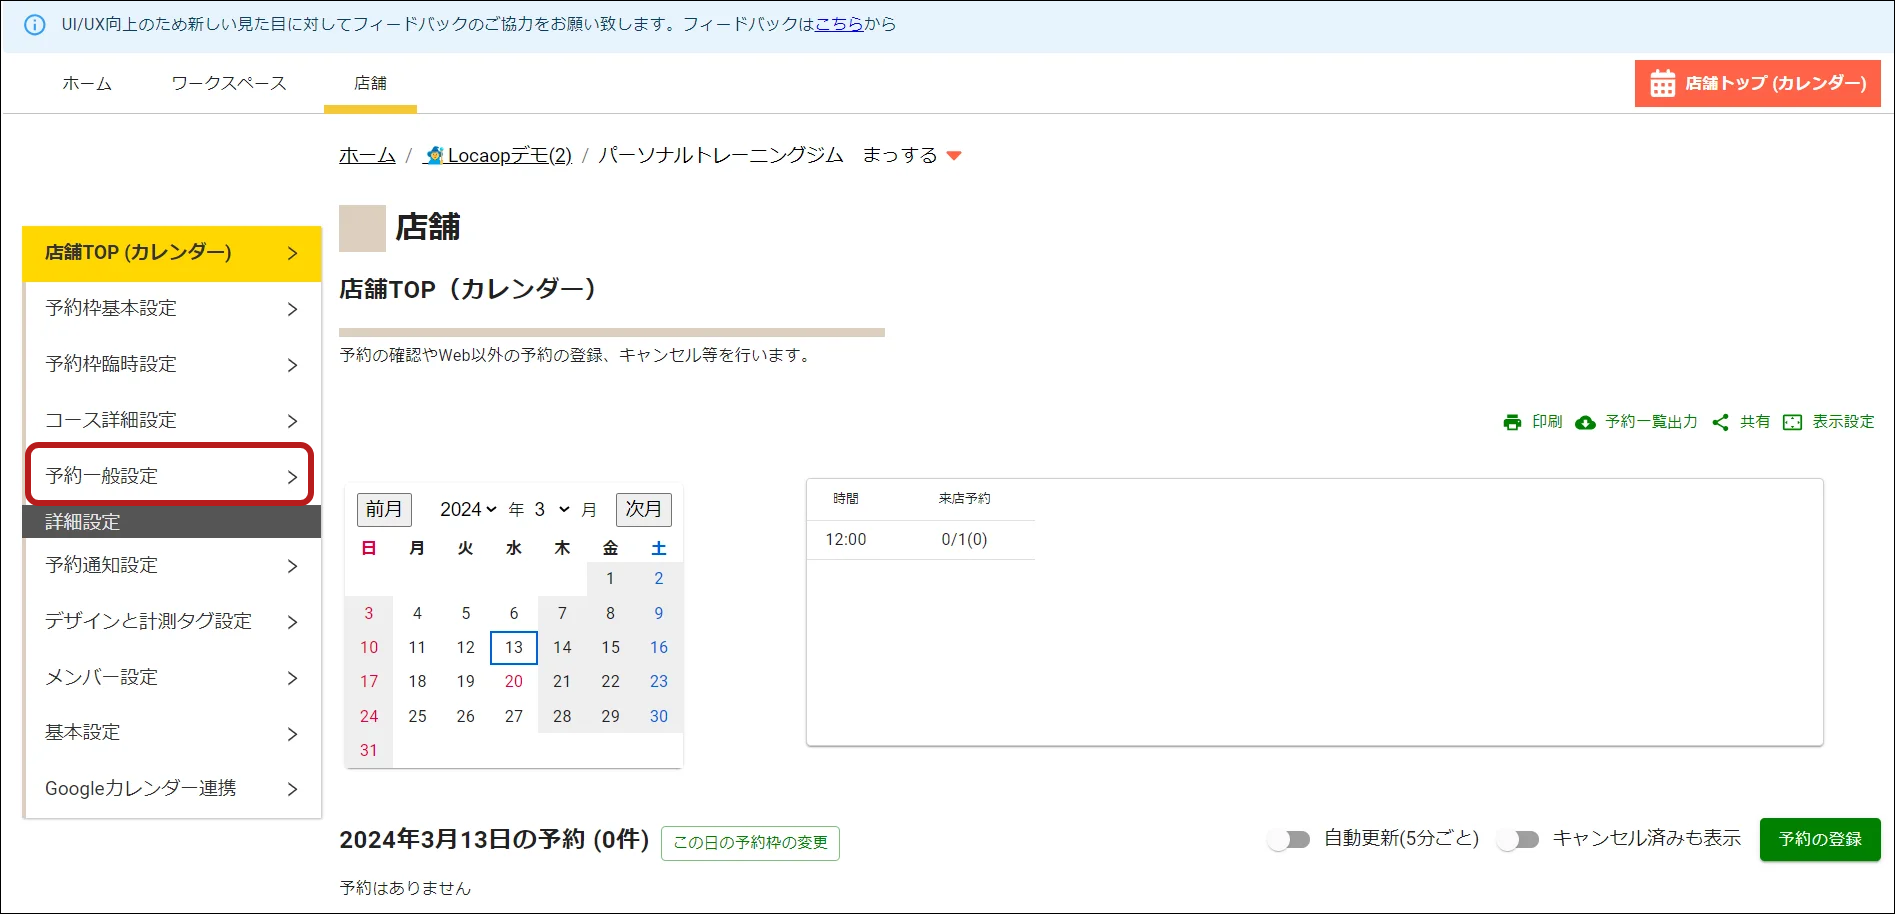Click the 予約はありません message

(x=405, y=888)
